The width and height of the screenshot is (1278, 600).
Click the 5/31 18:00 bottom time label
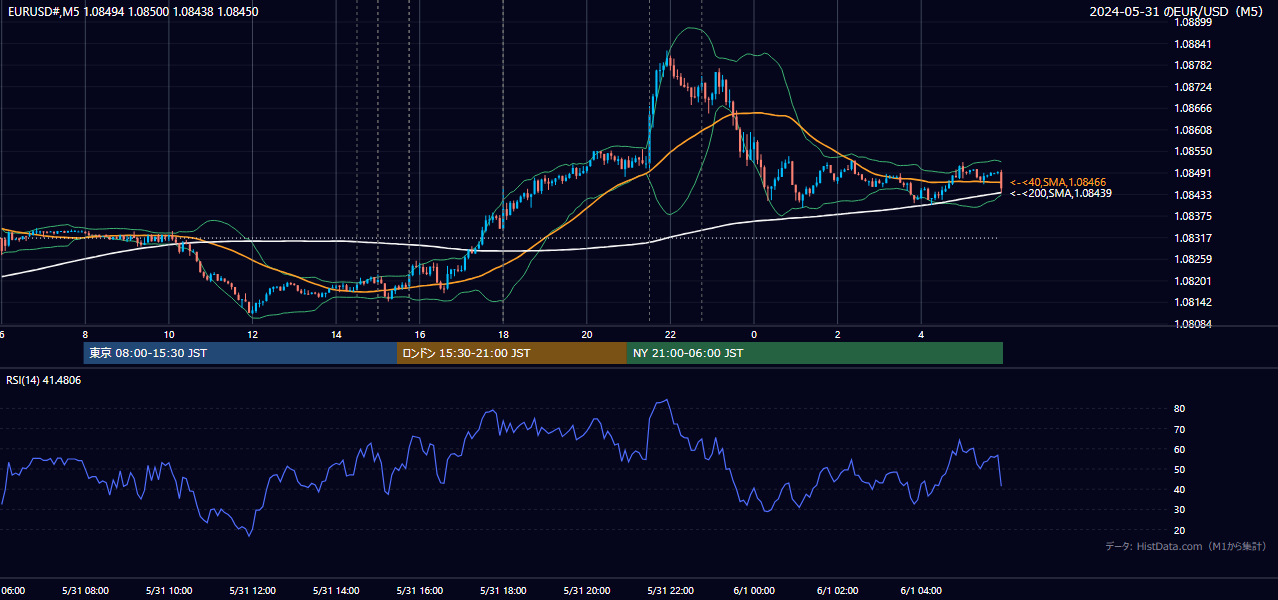tap(503, 591)
